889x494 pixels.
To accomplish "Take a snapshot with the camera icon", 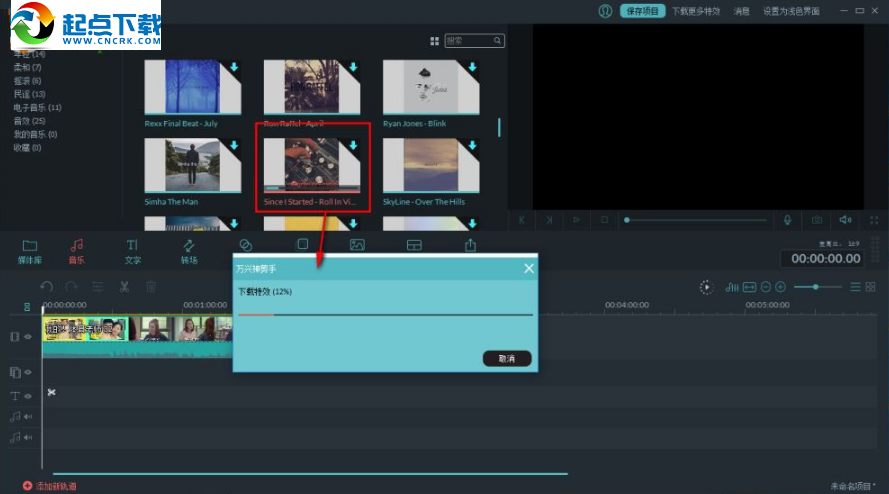I will coord(817,220).
